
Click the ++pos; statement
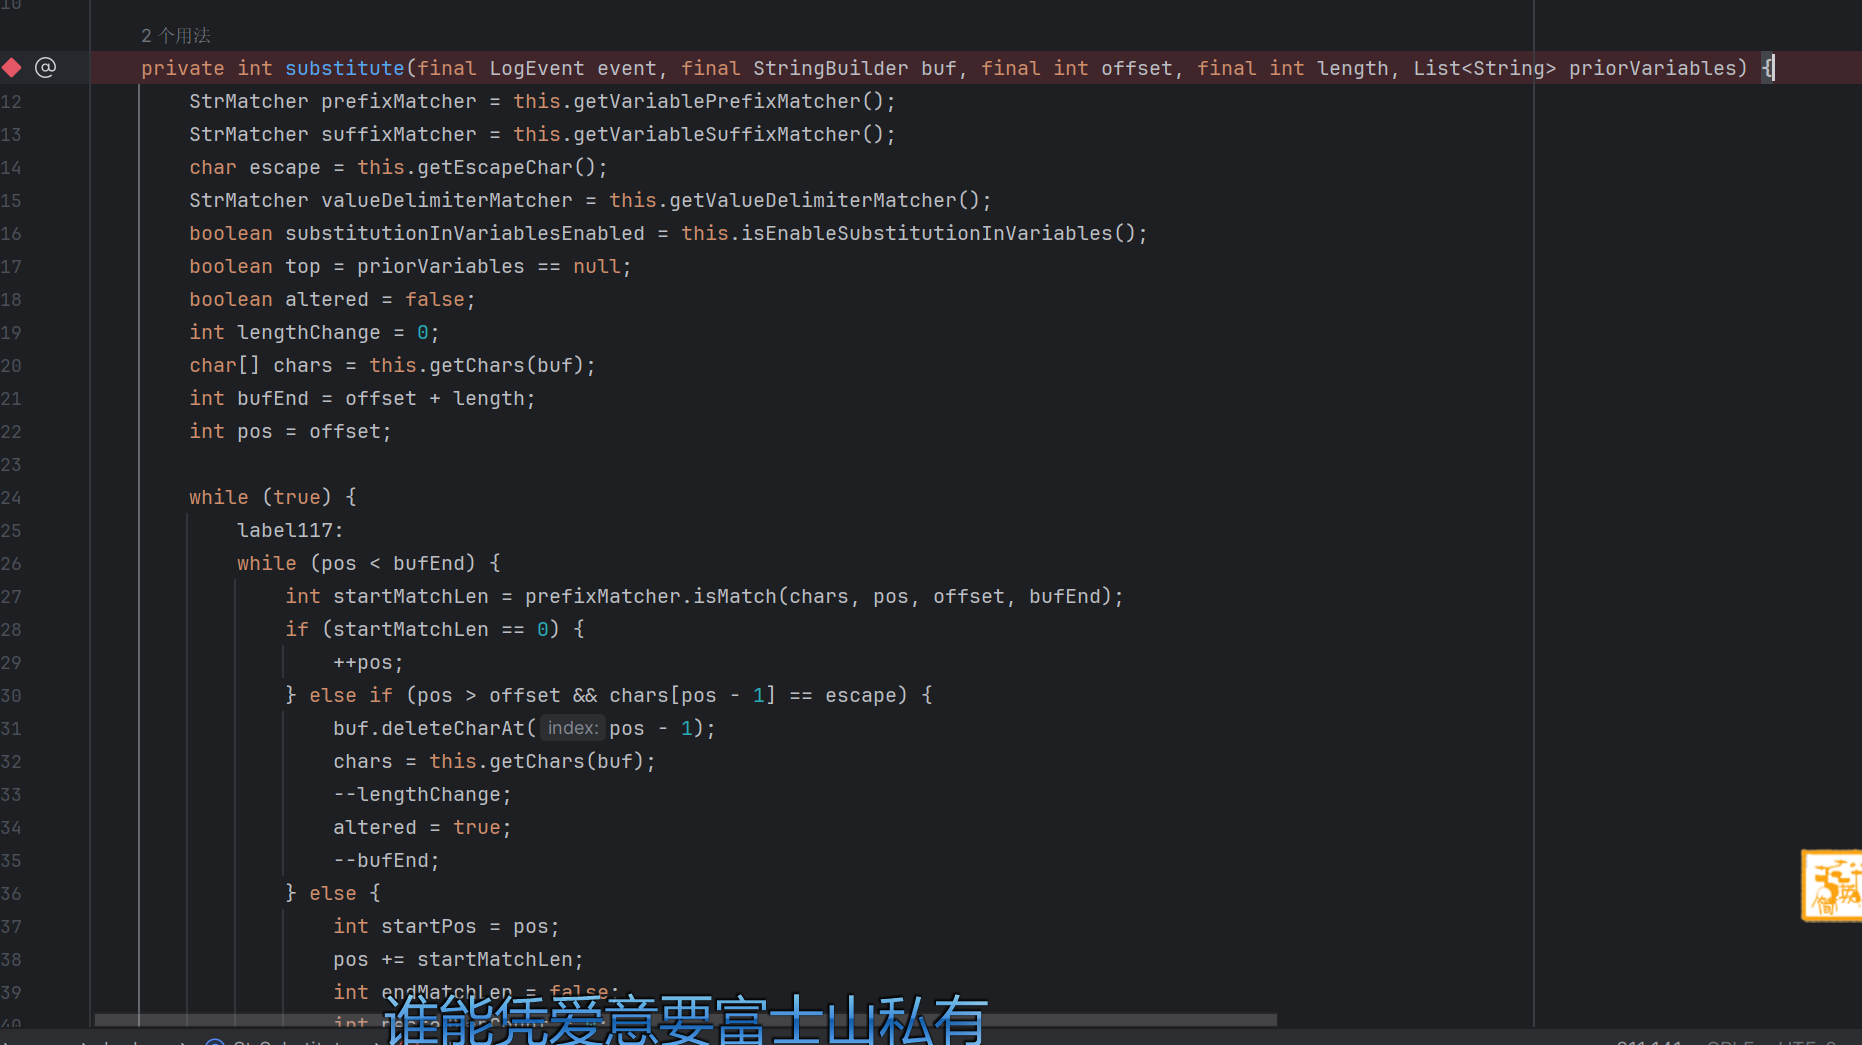[x=368, y=662]
